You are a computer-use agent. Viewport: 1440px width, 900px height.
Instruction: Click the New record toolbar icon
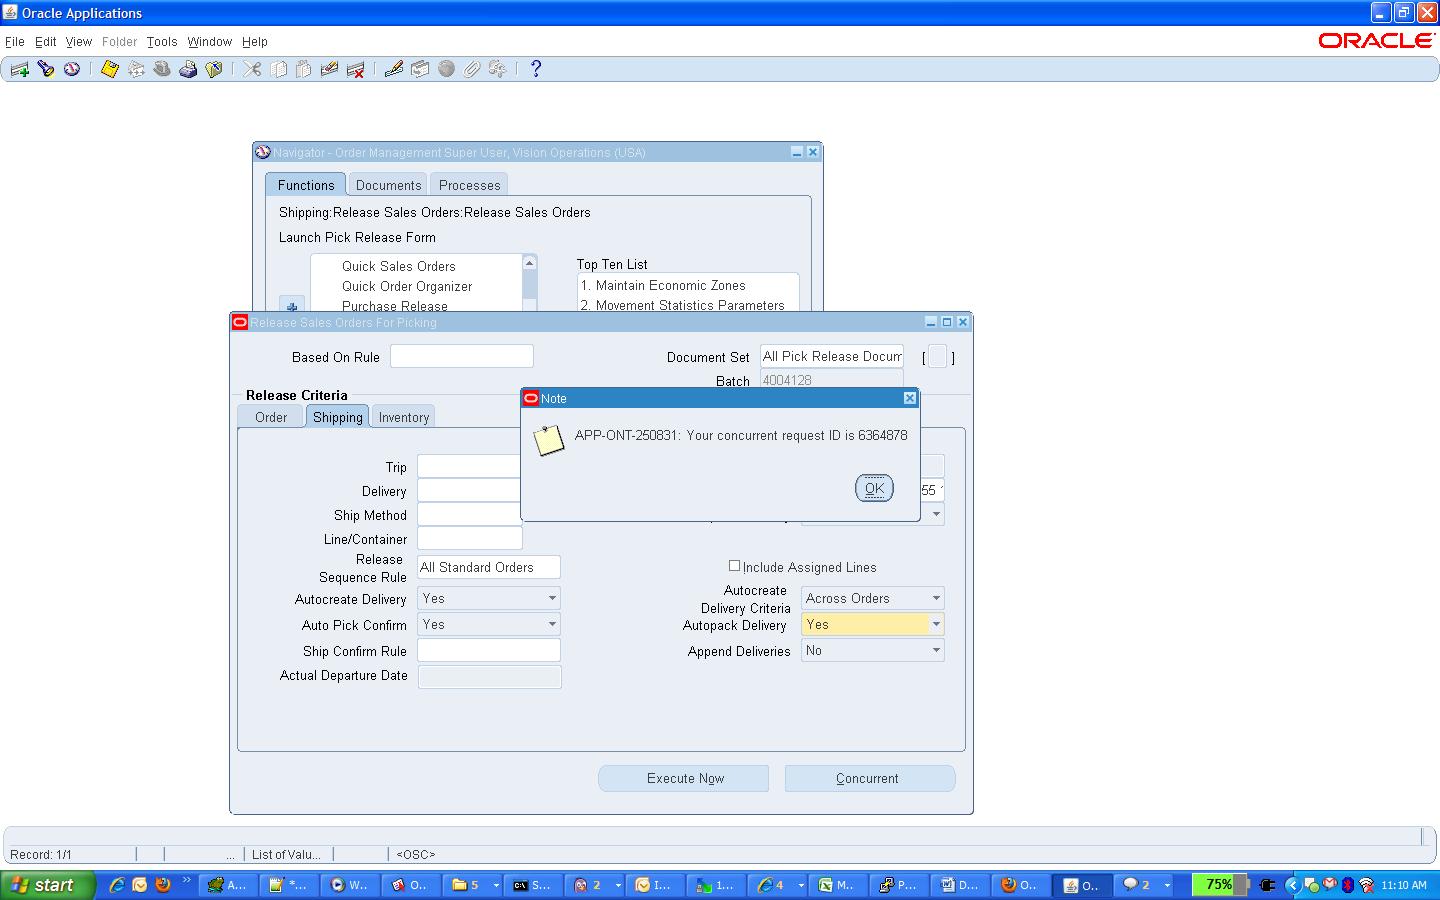coord(20,69)
